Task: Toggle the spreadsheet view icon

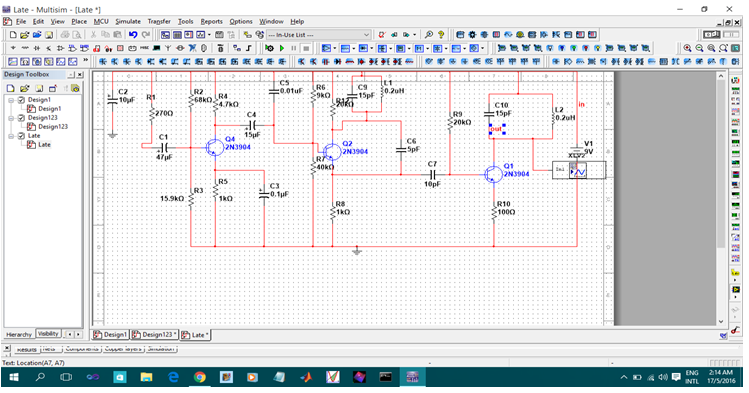Action: coord(177,35)
